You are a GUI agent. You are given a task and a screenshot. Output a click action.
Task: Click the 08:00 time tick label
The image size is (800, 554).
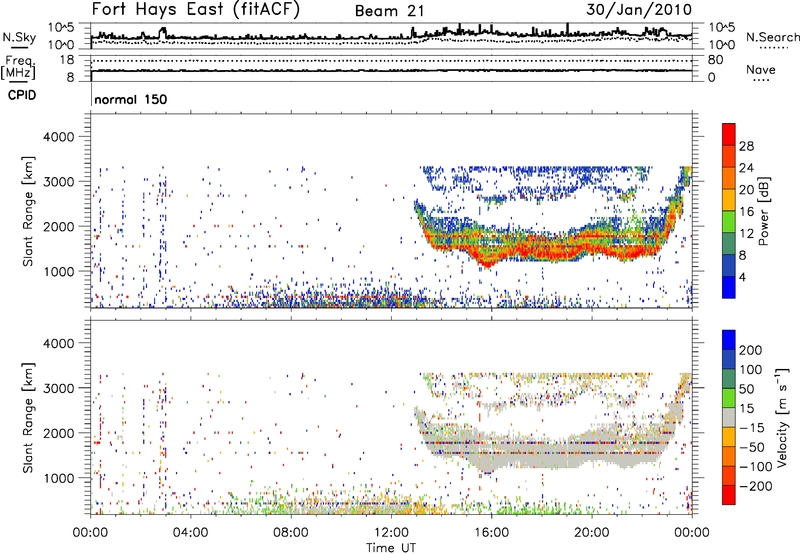291,533
